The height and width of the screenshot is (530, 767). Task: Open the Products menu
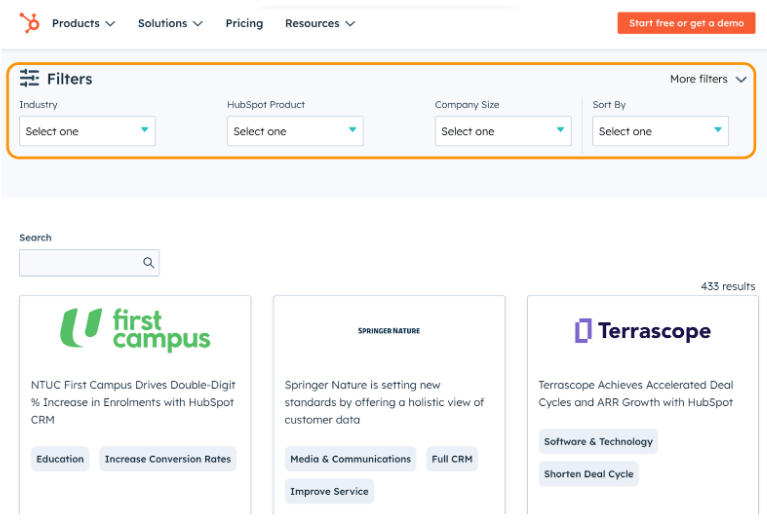(x=83, y=23)
